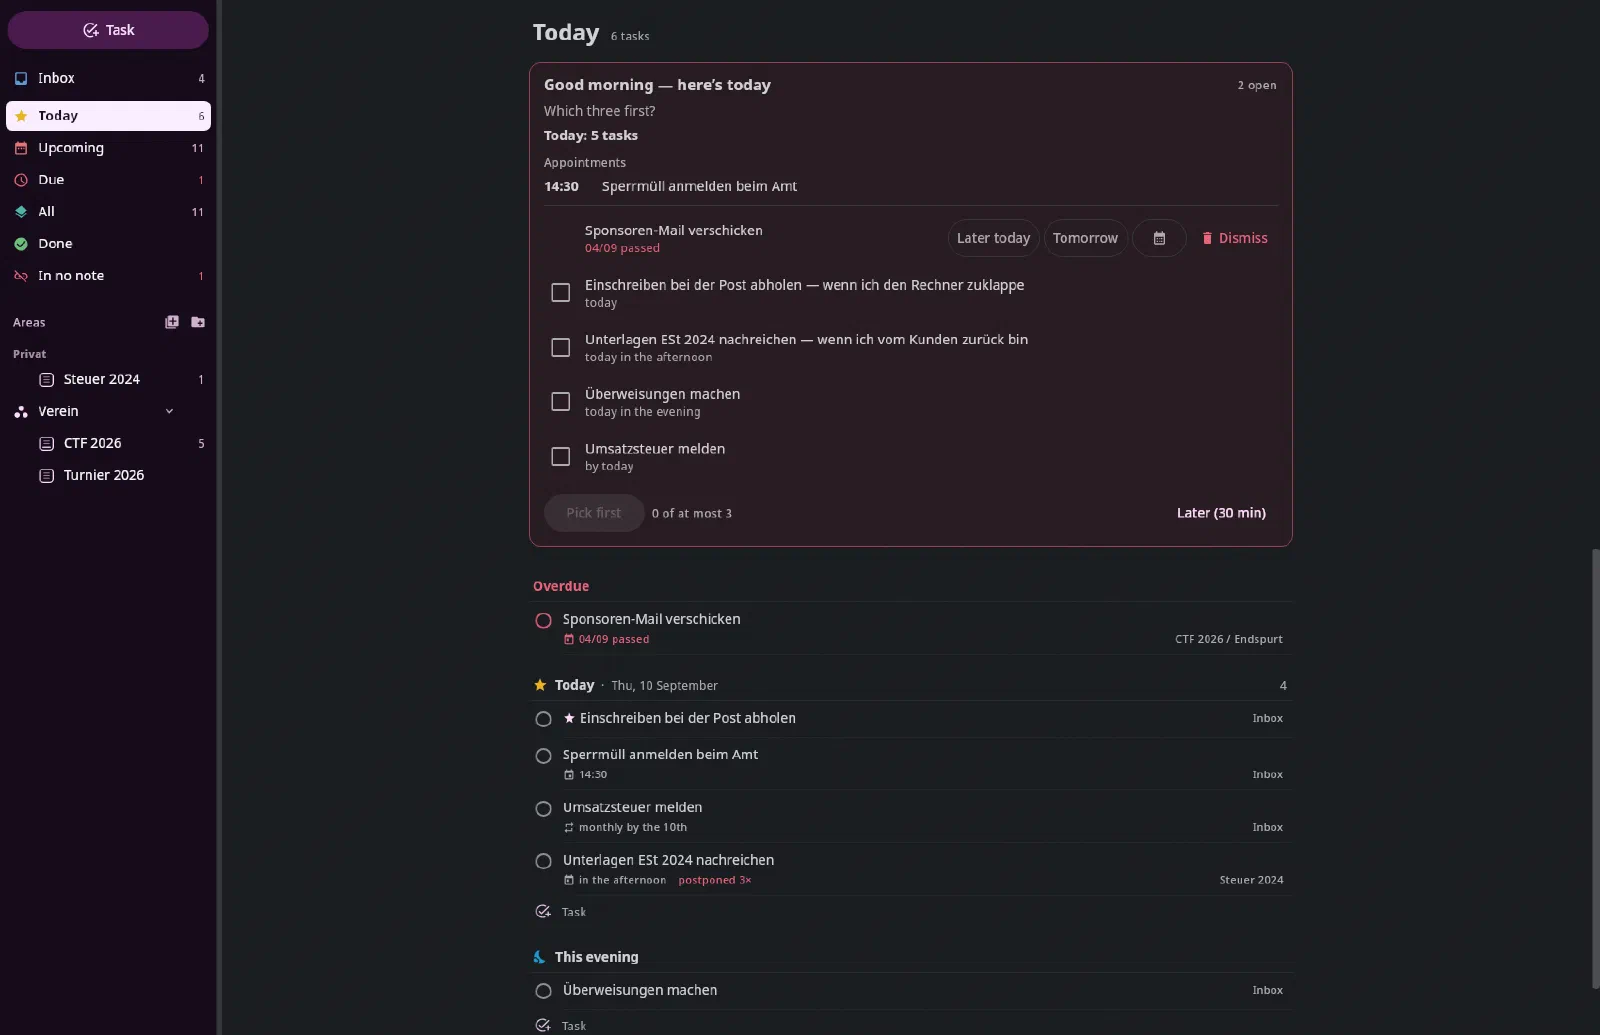Viewport: 1600px width, 1035px height.
Task: Check the Einschreiben bei der Post abholen checkbox
Action: coord(561,292)
